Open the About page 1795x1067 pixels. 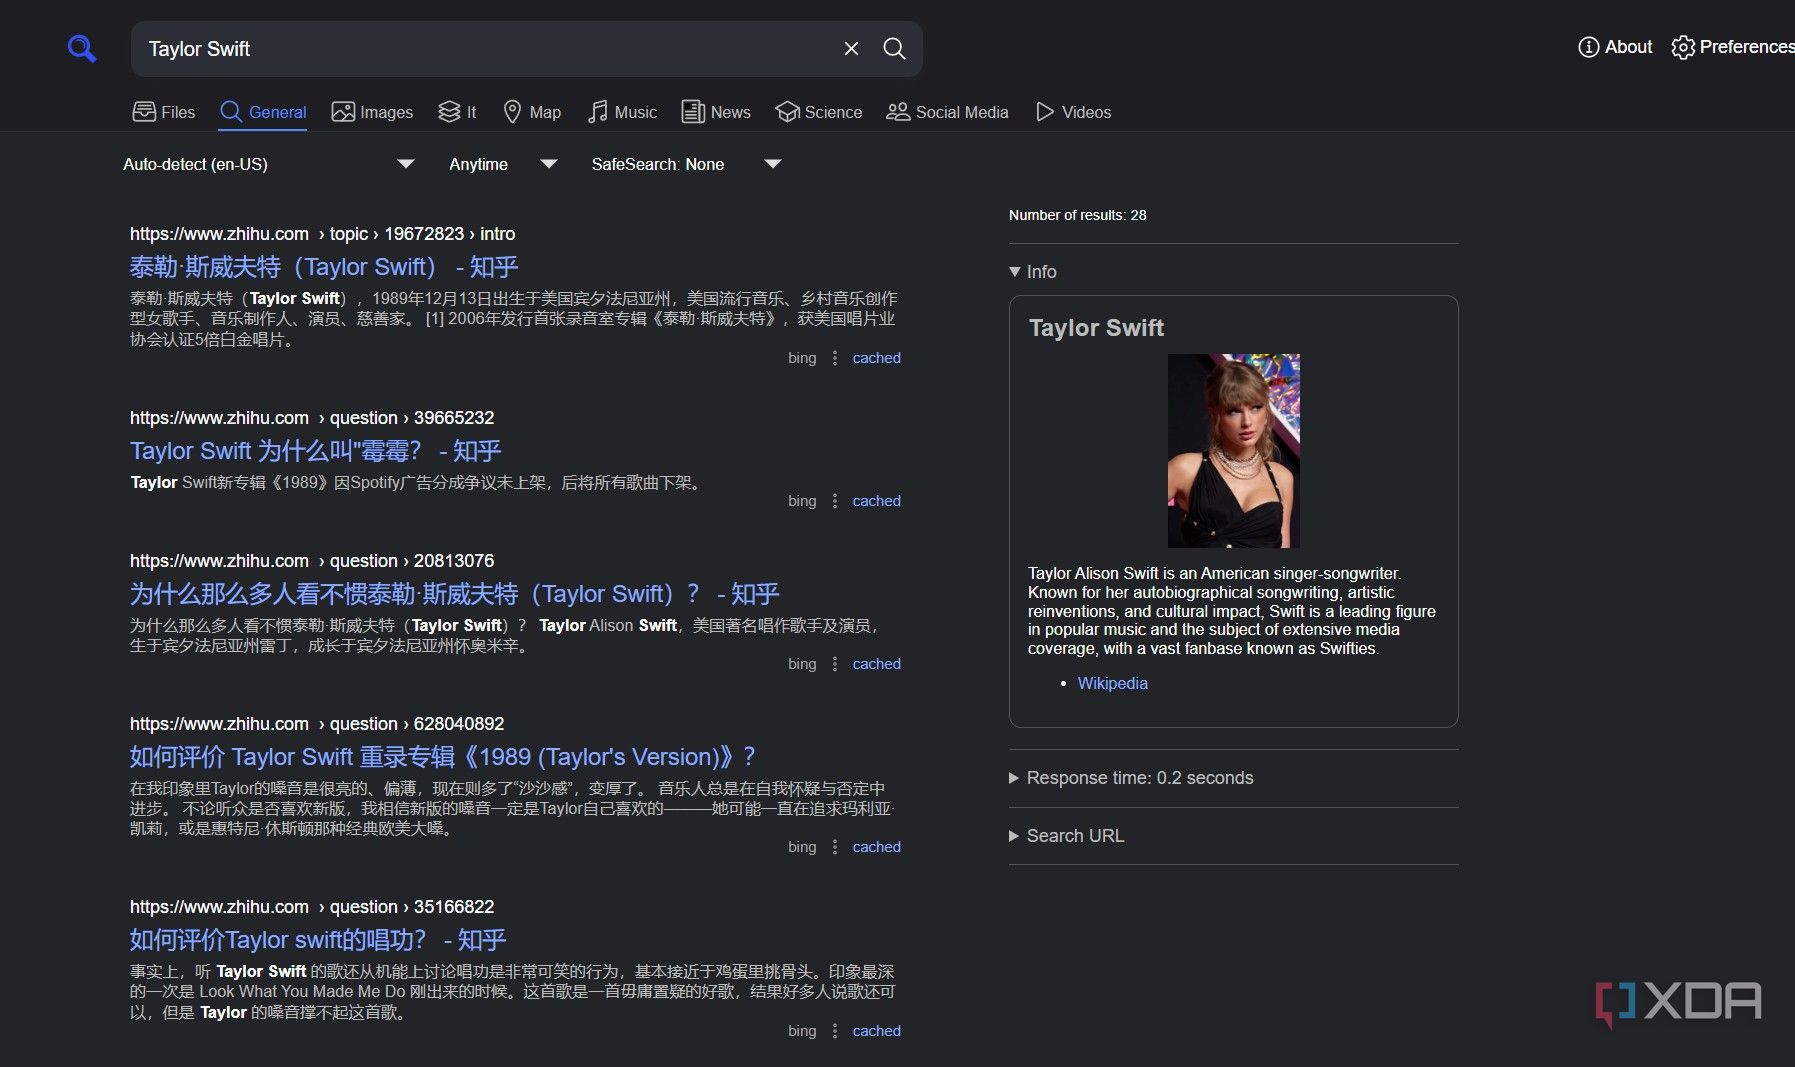pos(1615,47)
